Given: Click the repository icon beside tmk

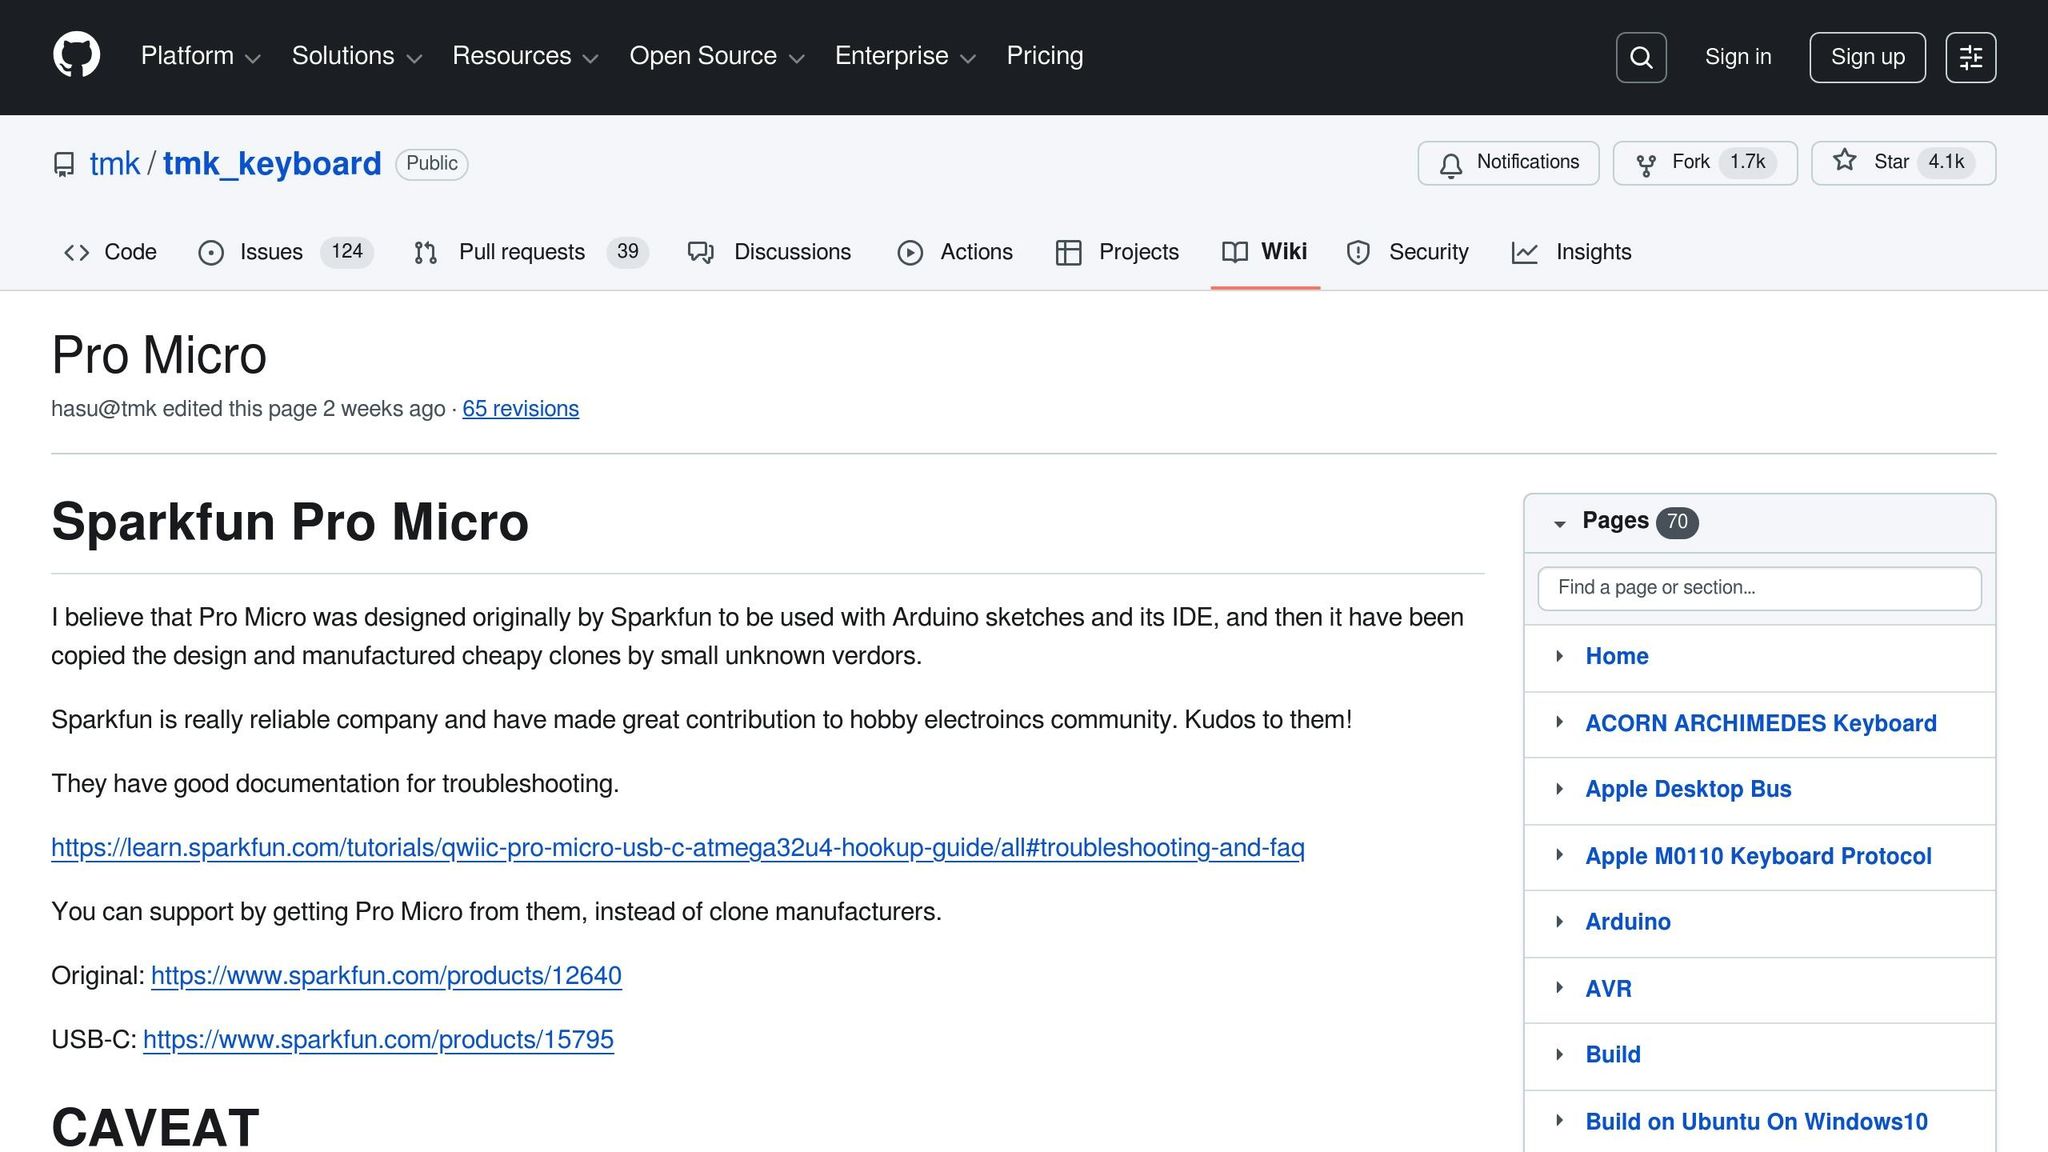Looking at the screenshot, I should (64, 164).
